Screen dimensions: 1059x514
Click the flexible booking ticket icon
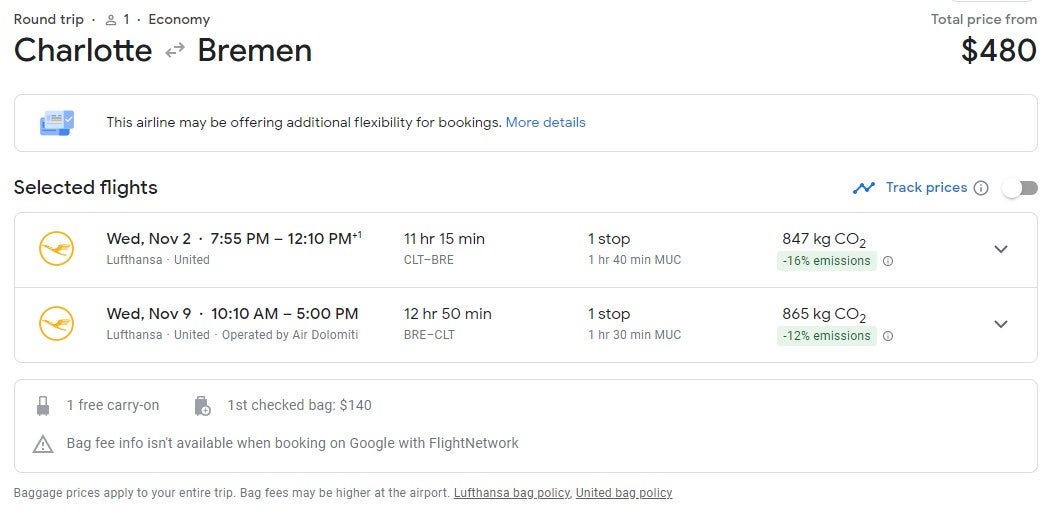point(56,123)
